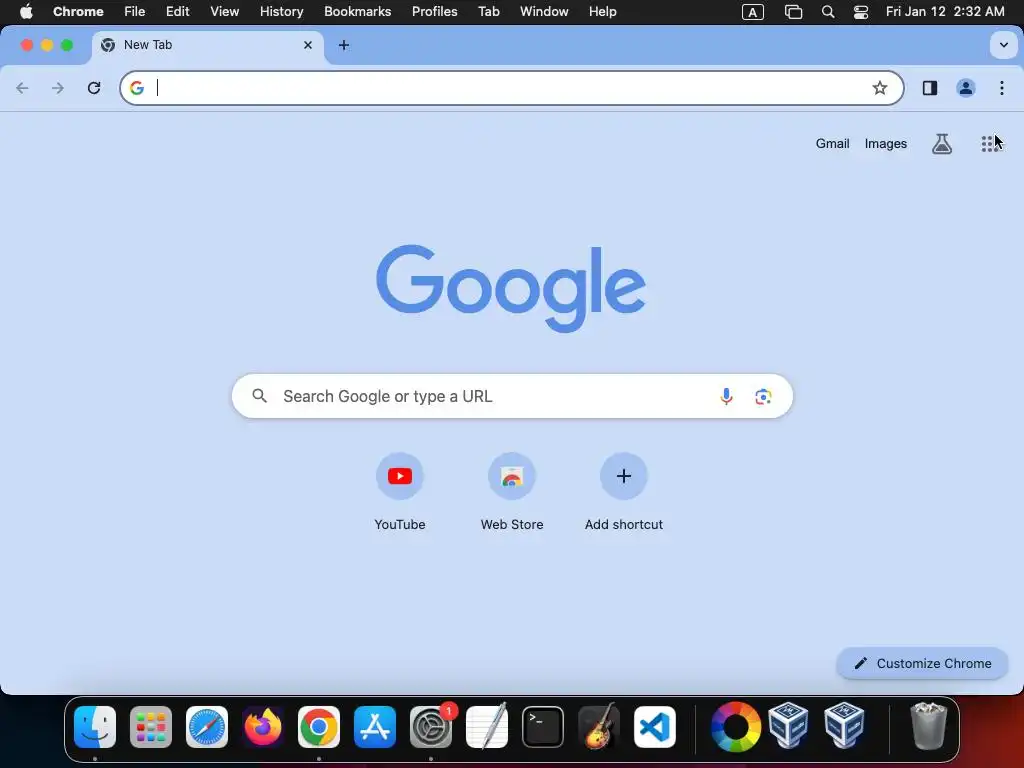Screen dimensions: 1024x768
Task: Launch Safari from the Dock
Action: tap(207, 727)
